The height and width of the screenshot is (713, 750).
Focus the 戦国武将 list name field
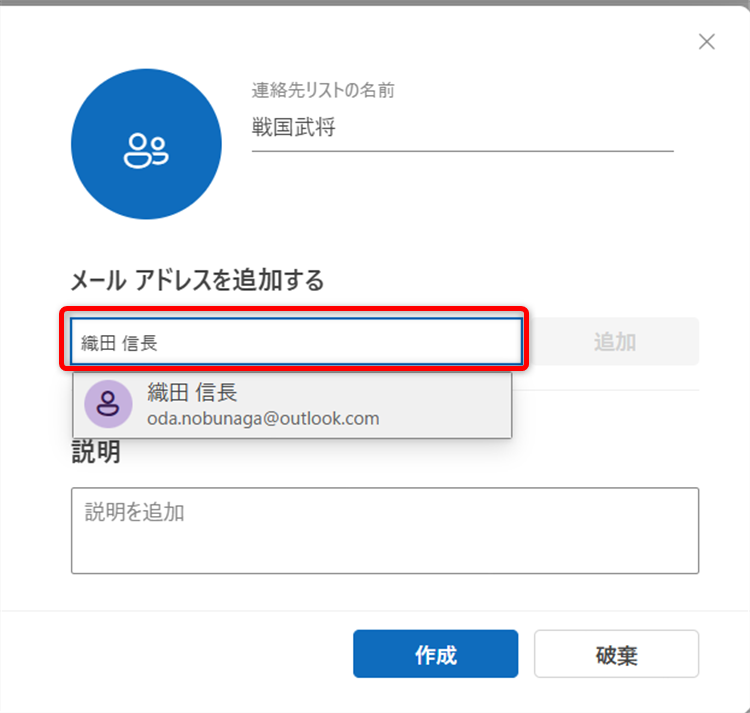[x=462, y=129]
